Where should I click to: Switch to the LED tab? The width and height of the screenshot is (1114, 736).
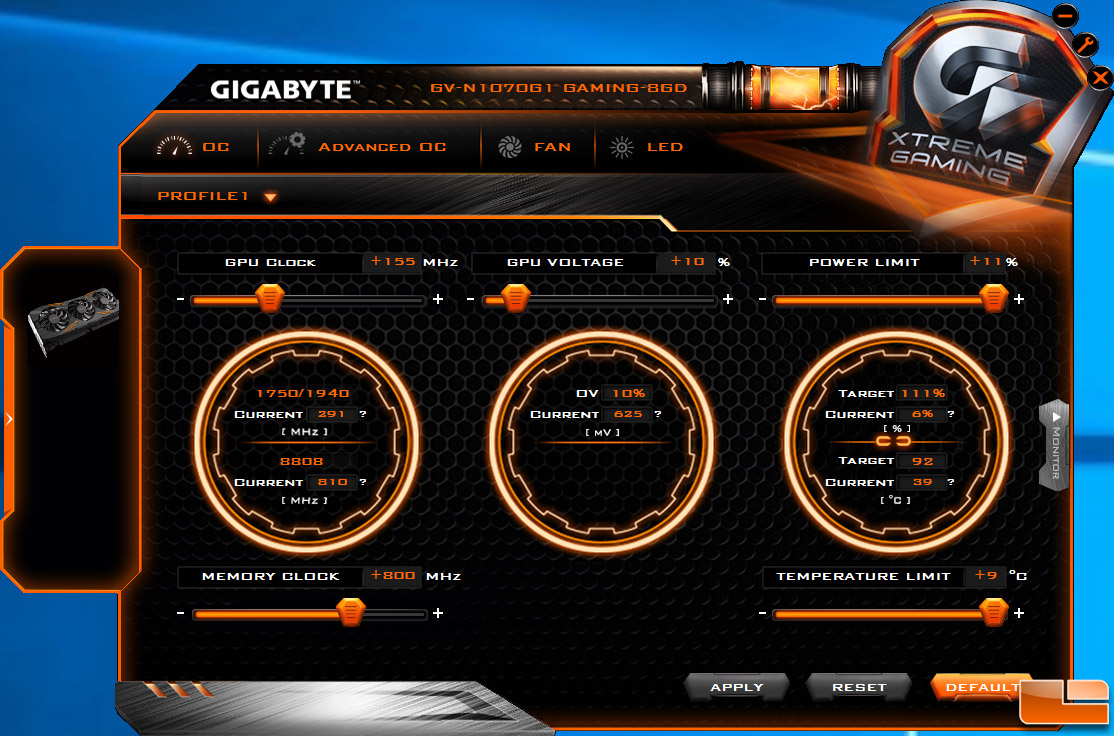646,146
